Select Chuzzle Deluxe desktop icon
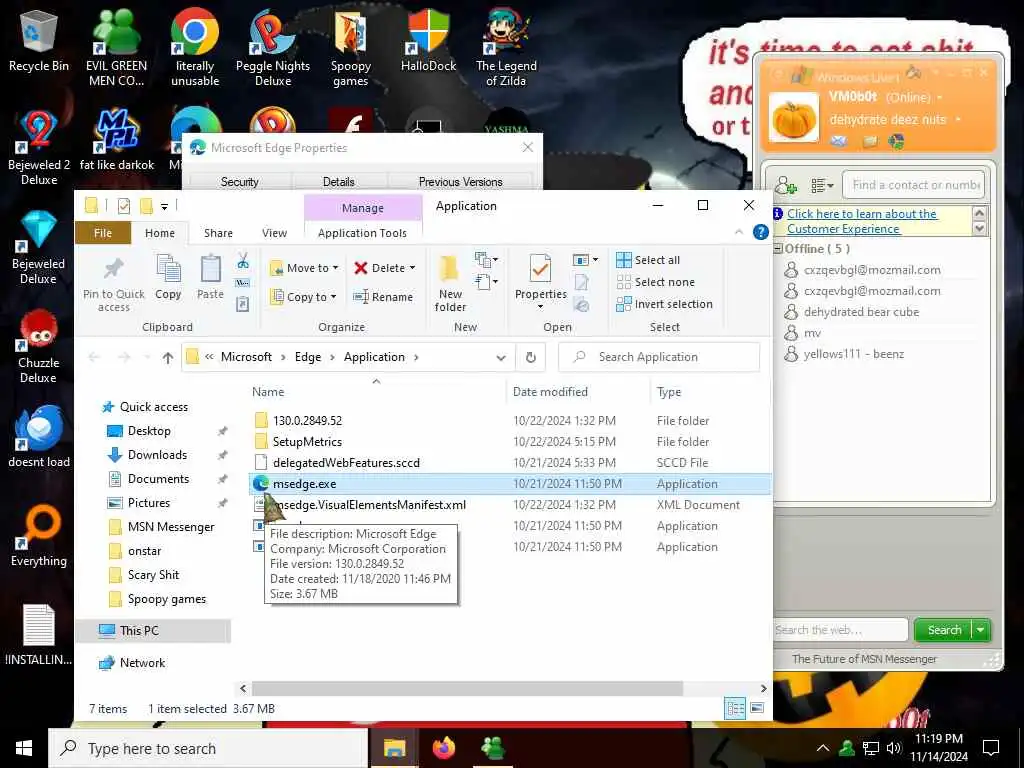Screen dimensions: 1024x768 point(39,346)
